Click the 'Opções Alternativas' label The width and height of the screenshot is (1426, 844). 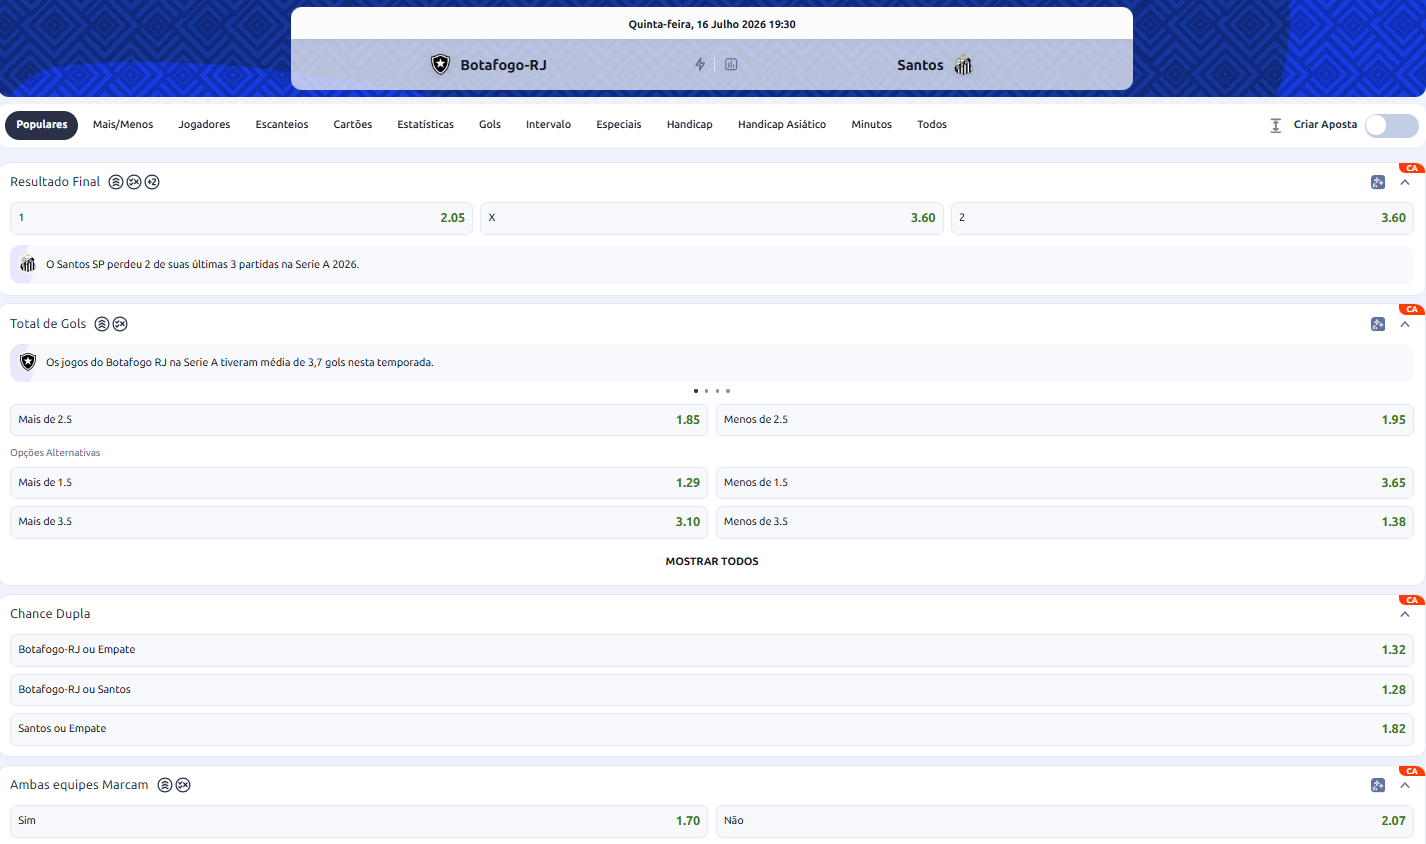(x=55, y=453)
